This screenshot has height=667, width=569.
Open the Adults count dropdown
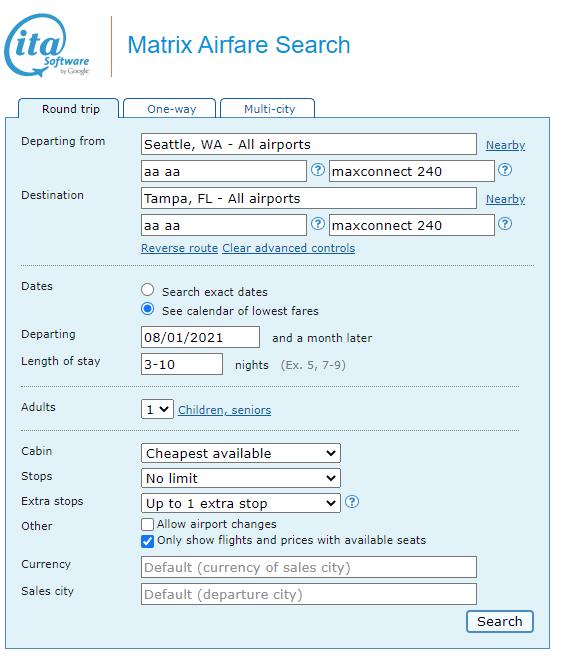point(157,409)
